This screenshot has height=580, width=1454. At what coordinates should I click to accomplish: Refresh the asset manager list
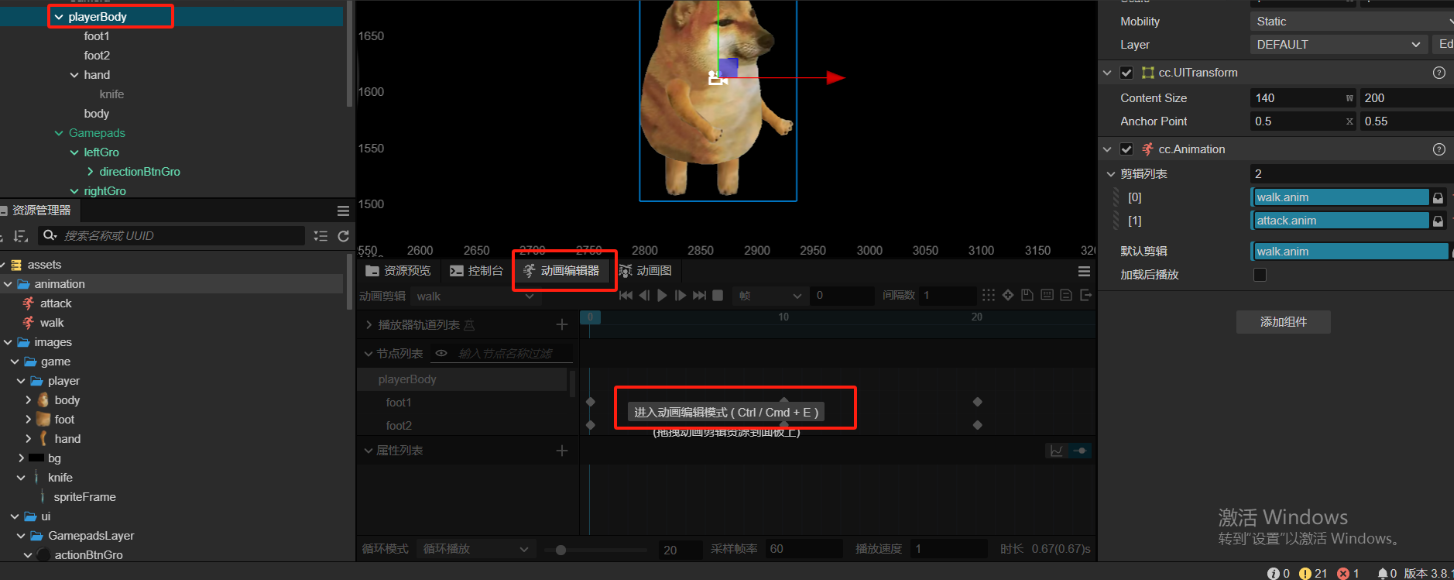pos(343,236)
